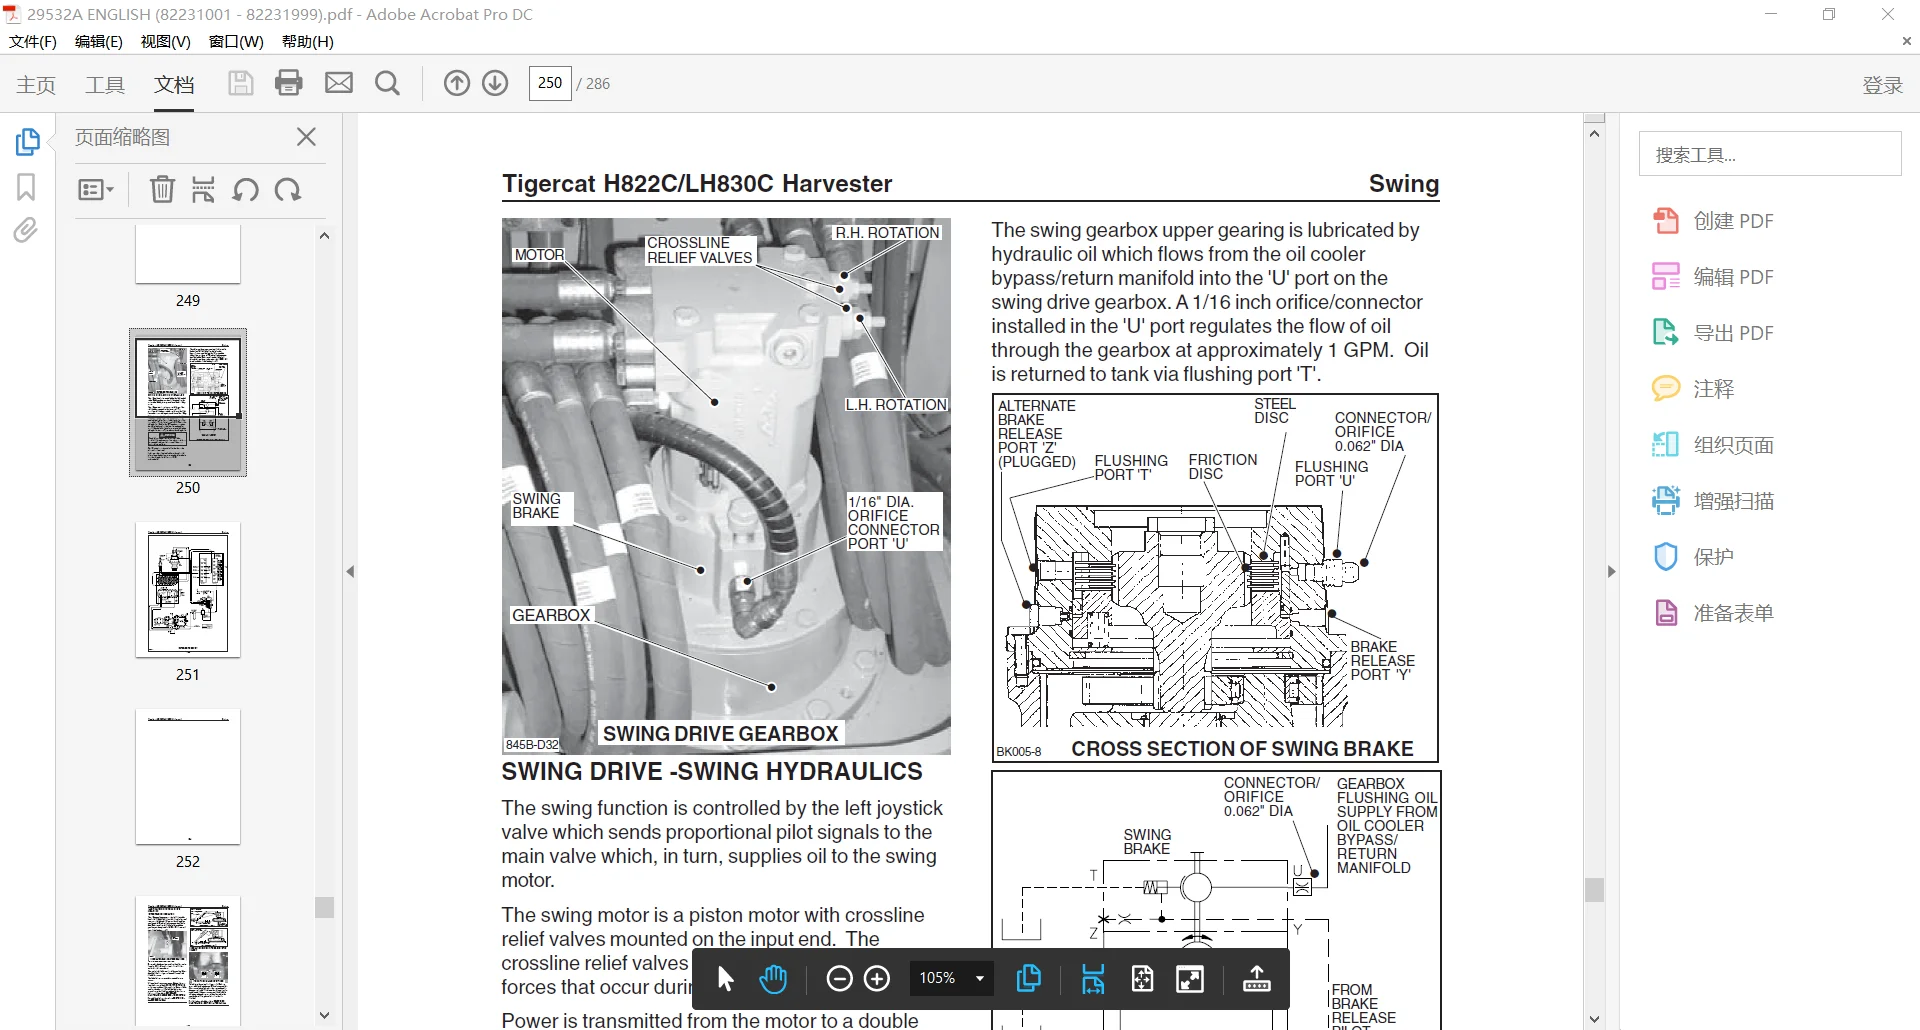Click the page break thumbnail tool icon
The height and width of the screenshot is (1030, 1920).
click(203, 189)
